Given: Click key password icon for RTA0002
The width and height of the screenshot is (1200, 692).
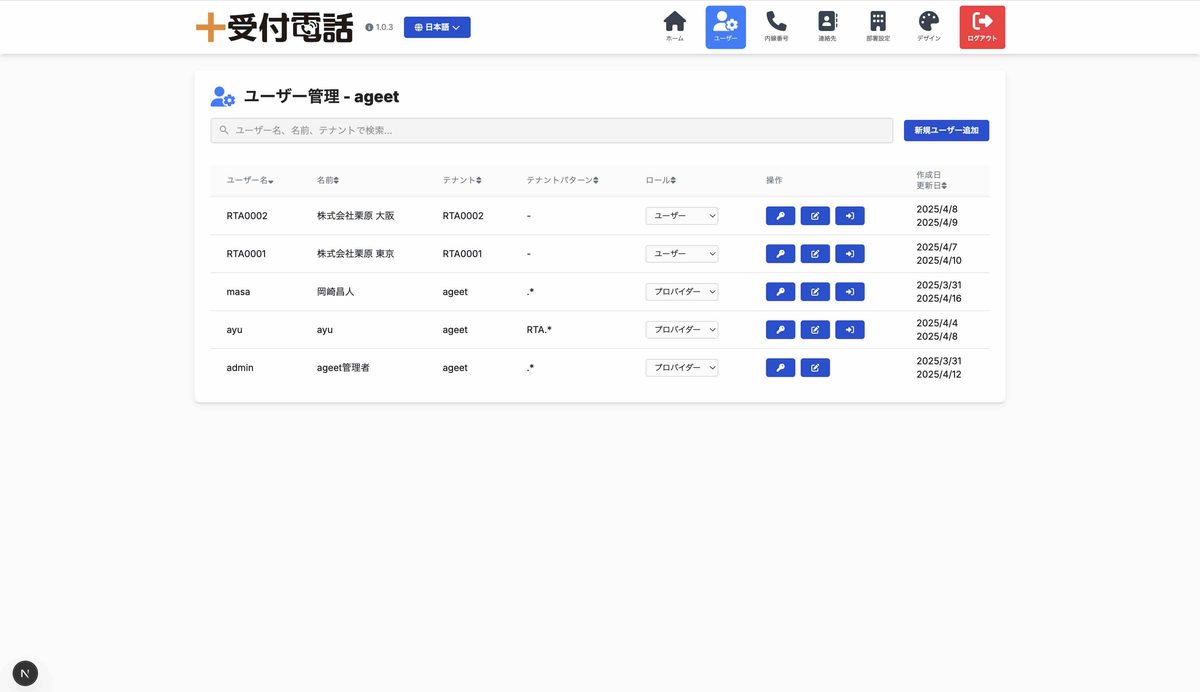Looking at the screenshot, I should [x=780, y=216].
